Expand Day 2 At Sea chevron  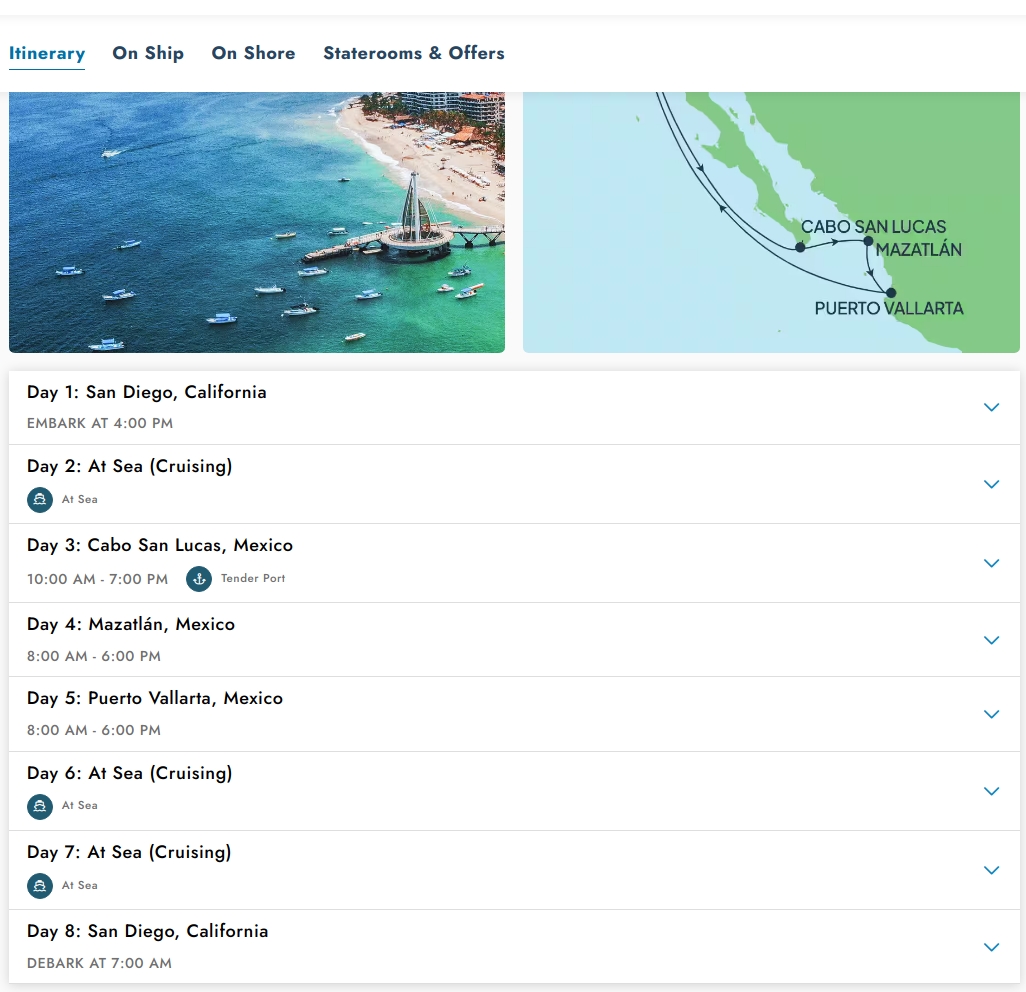click(x=991, y=484)
